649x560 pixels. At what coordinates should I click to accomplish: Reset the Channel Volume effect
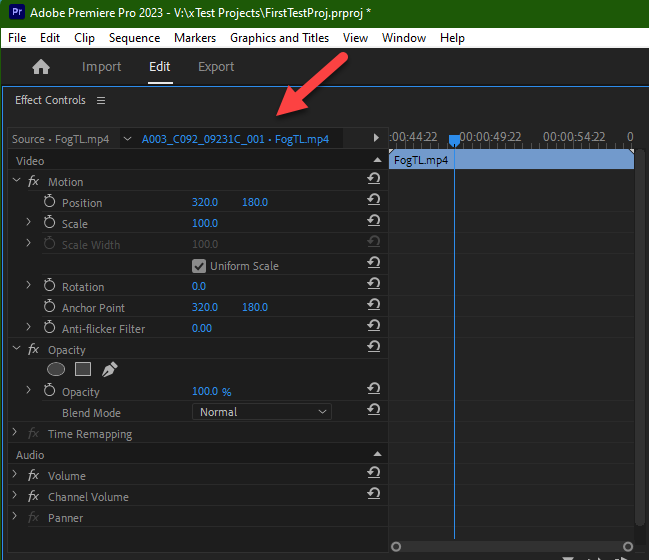click(374, 494)
